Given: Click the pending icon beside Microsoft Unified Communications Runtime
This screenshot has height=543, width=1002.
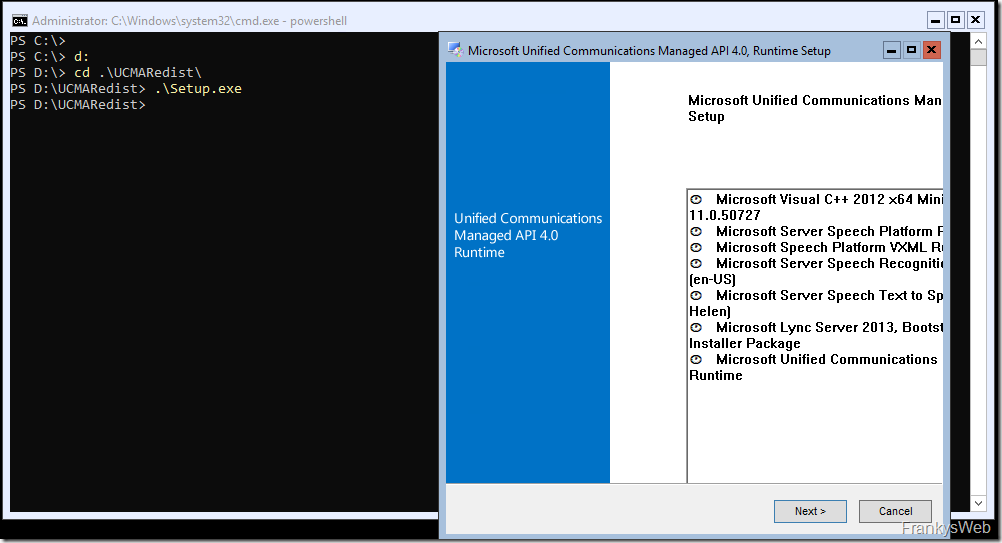Looking at the screenshot, I should coord(696,360).
